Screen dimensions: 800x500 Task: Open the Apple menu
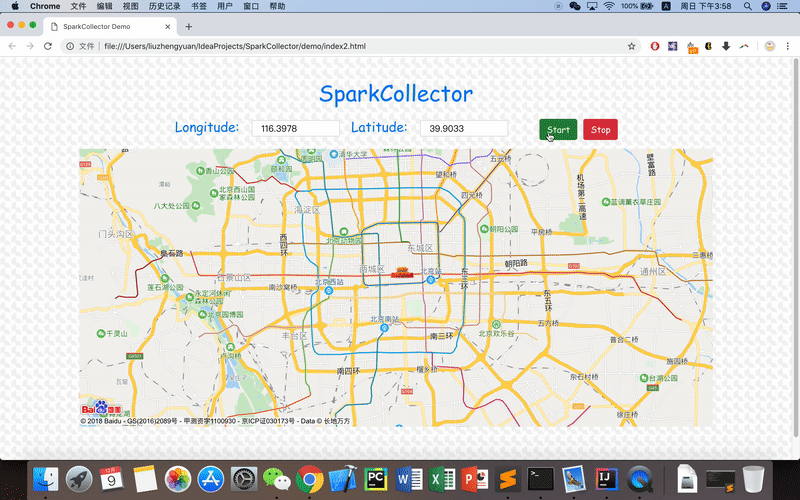tap(15, 6)
